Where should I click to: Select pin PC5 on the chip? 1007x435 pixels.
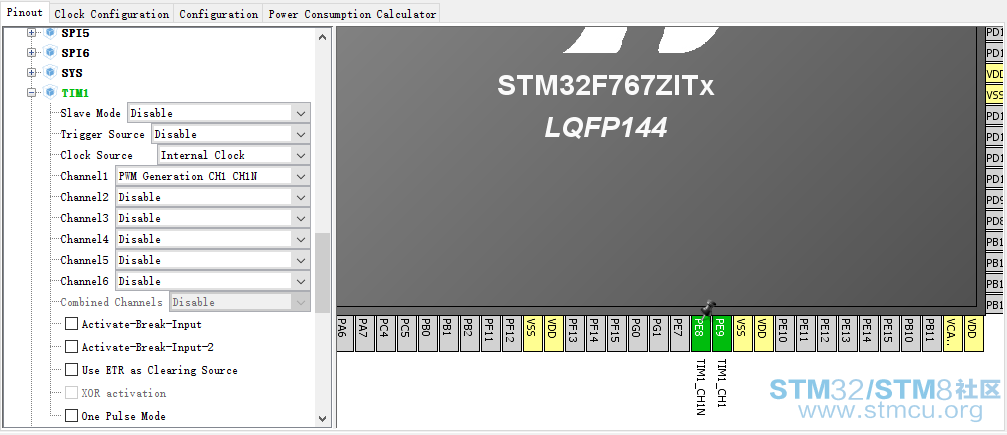(x=407, y=333)
